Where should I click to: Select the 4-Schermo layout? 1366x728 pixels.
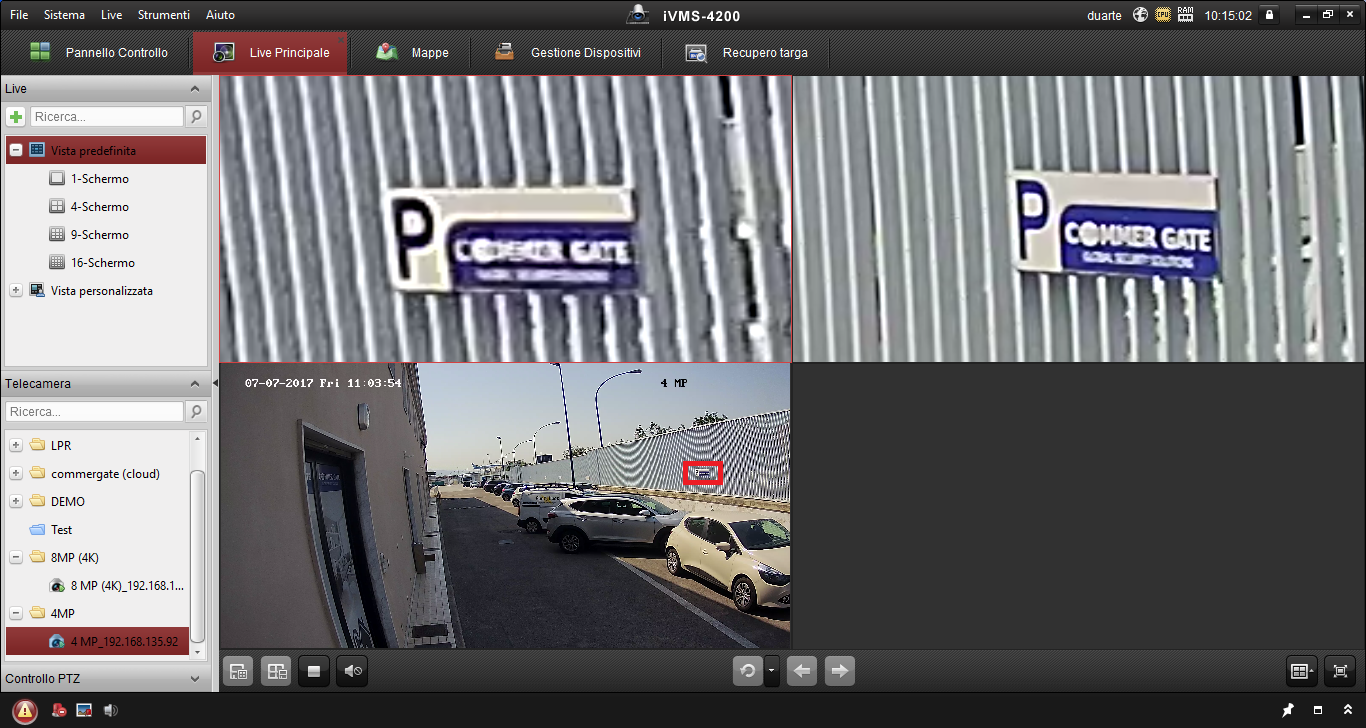(x=99, y=207)
